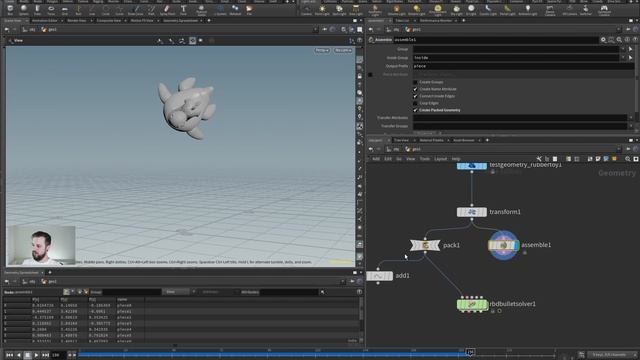This screenshot has height=360, width=640.
Task: Open the Group field dropdown arrow
Action: coord(623,49)
